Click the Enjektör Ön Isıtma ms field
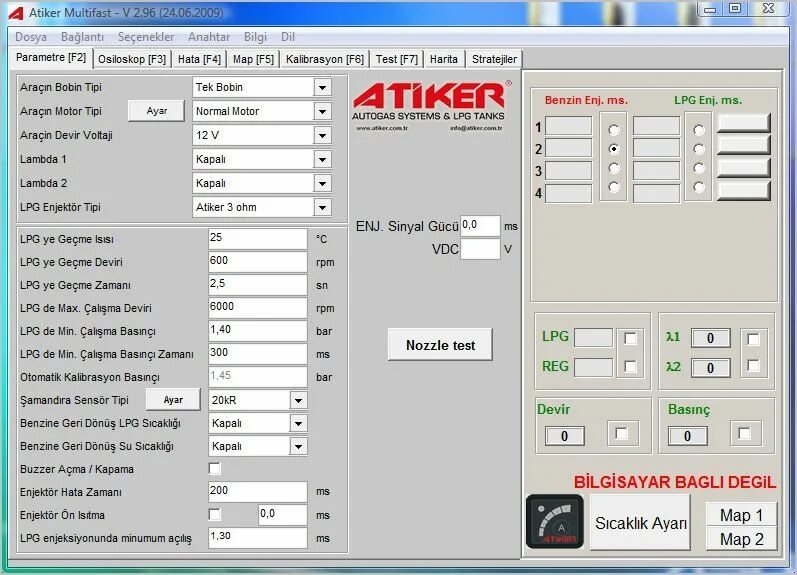The width and height of the screenshot is (797, 575). pyautogui.click(x=283, y=515)
